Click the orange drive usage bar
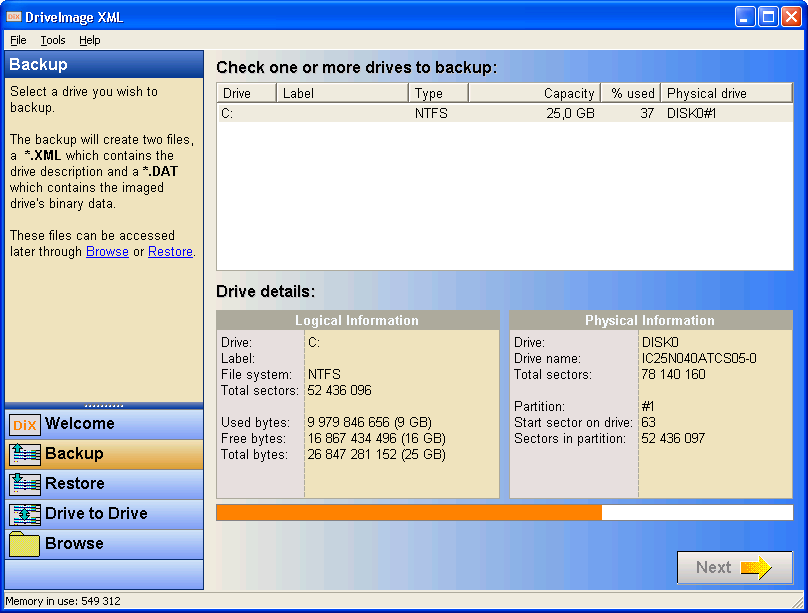 pyautogui.click(x=409, y=513)
